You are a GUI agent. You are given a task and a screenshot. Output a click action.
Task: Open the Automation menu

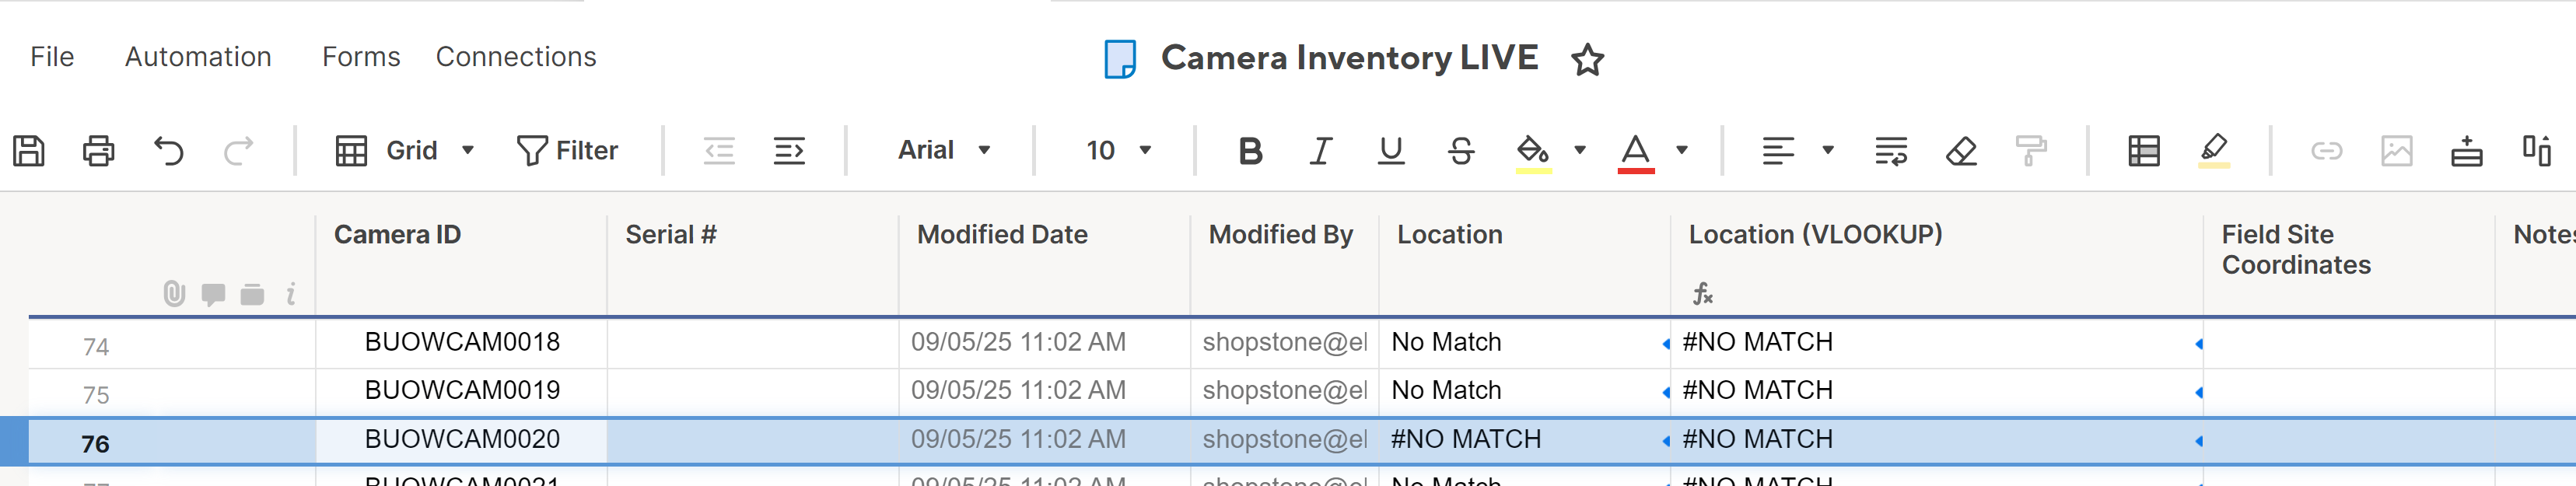(x=198, y=57)
